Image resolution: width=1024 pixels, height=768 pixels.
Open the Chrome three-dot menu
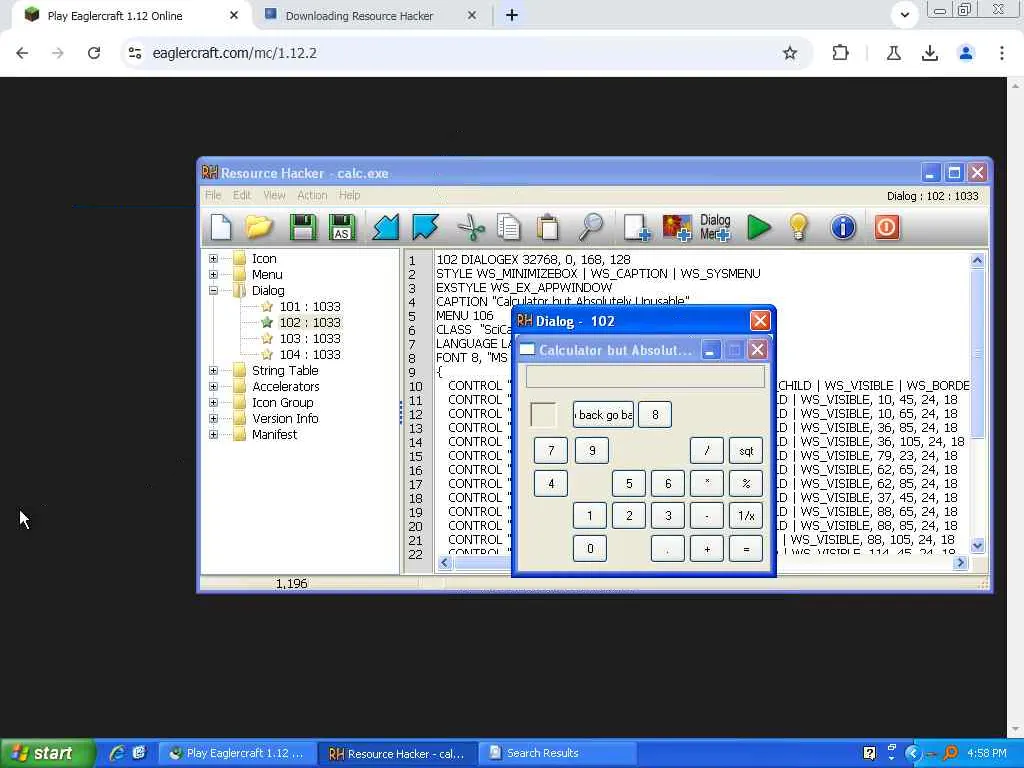point(1002,53)
